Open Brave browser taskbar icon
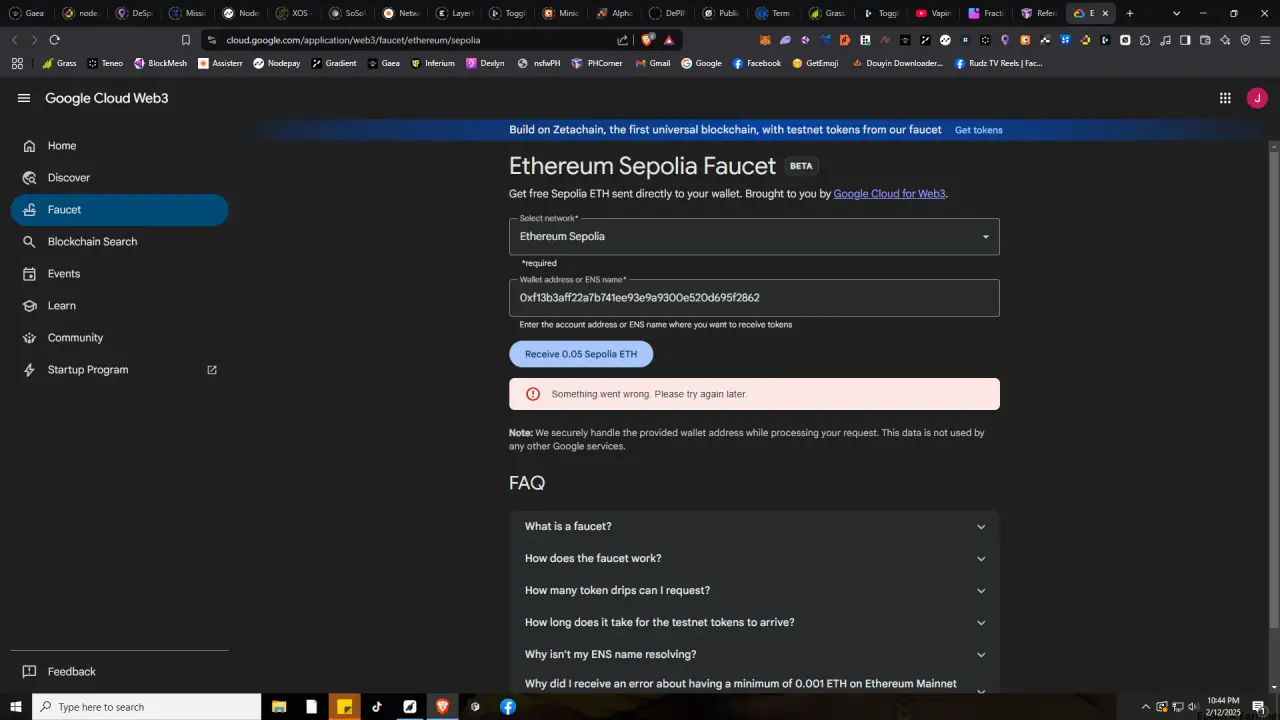This screenshot has width=1280, height=720. [442, 707]
